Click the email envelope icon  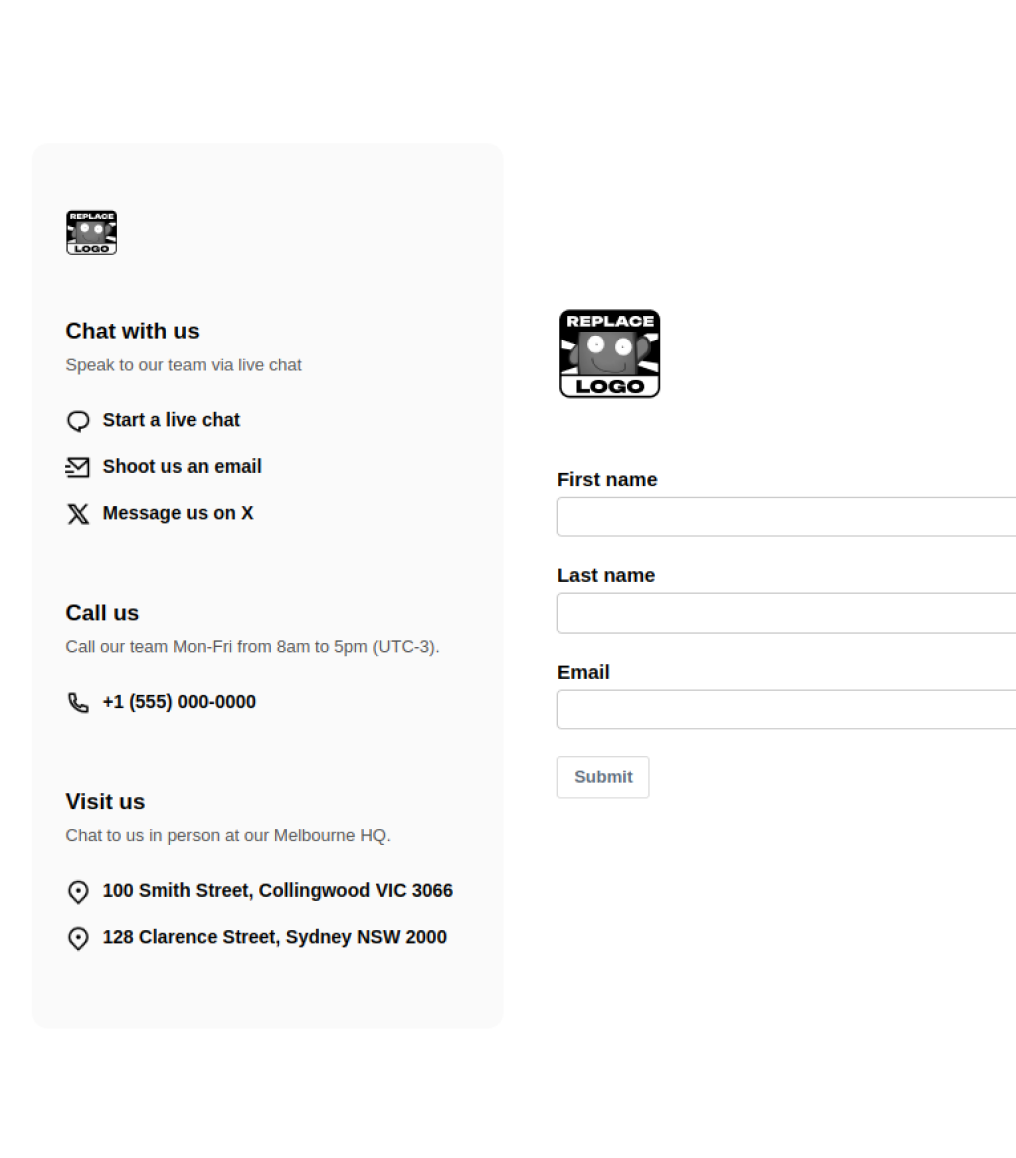[x=78, y=467]
